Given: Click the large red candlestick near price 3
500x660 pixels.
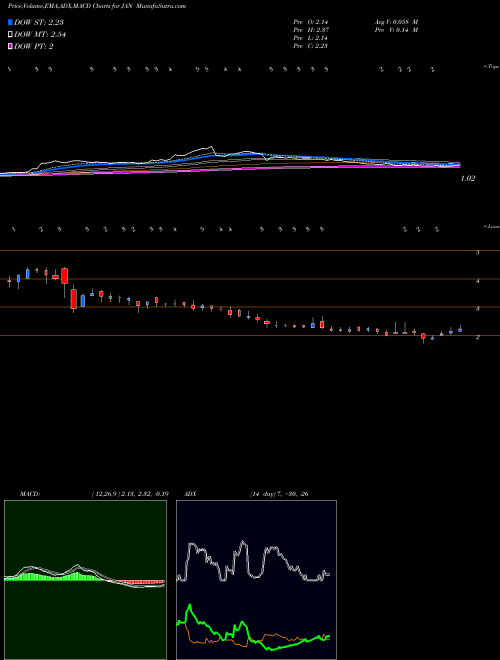Looking at the screenshot, I should [74, 299].
